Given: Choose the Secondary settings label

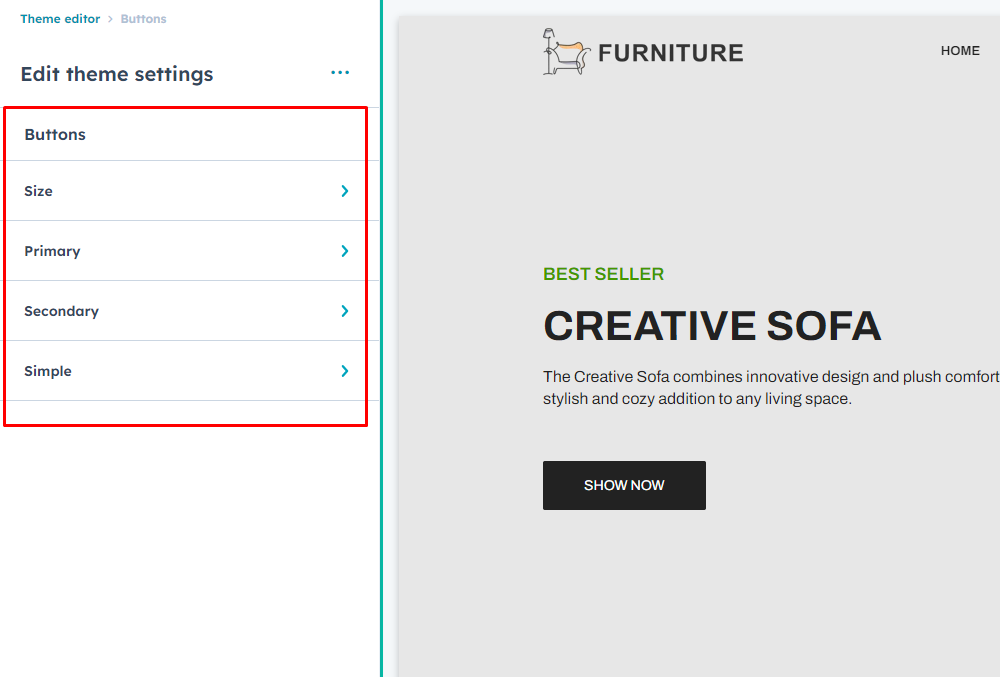Looking at the screenshot, I should (61, 311).
